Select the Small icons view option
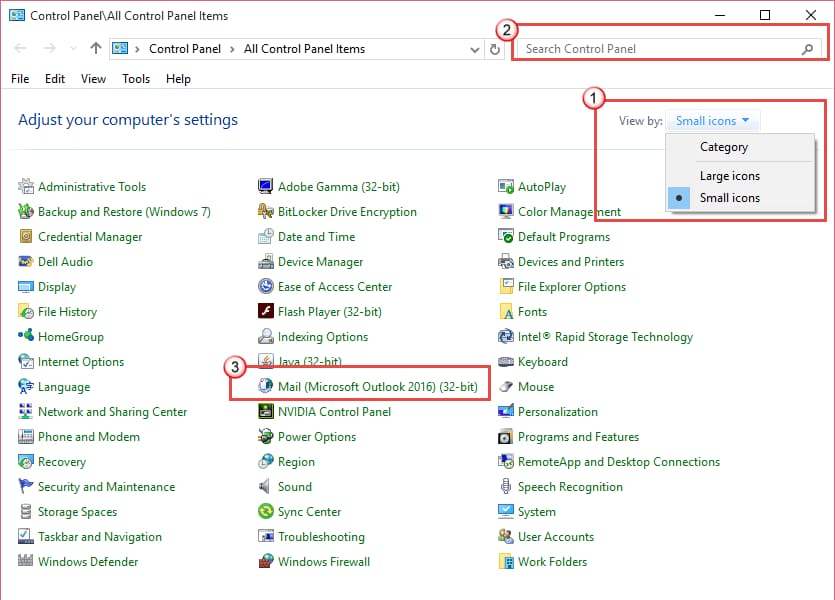This screenshot has width=835, height=600. tap(729, 198)
